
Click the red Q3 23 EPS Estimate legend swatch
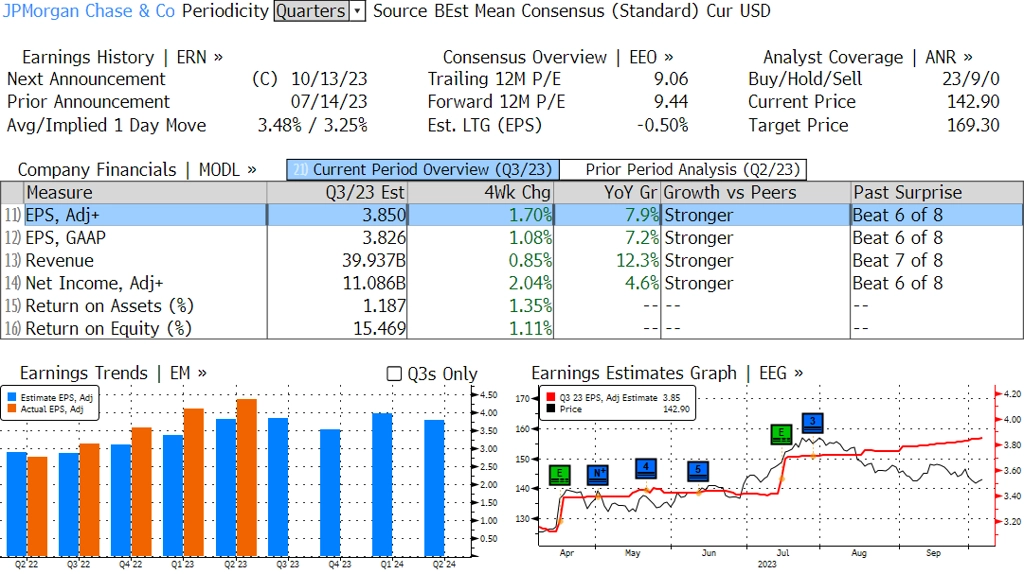[x=551, y=397]
